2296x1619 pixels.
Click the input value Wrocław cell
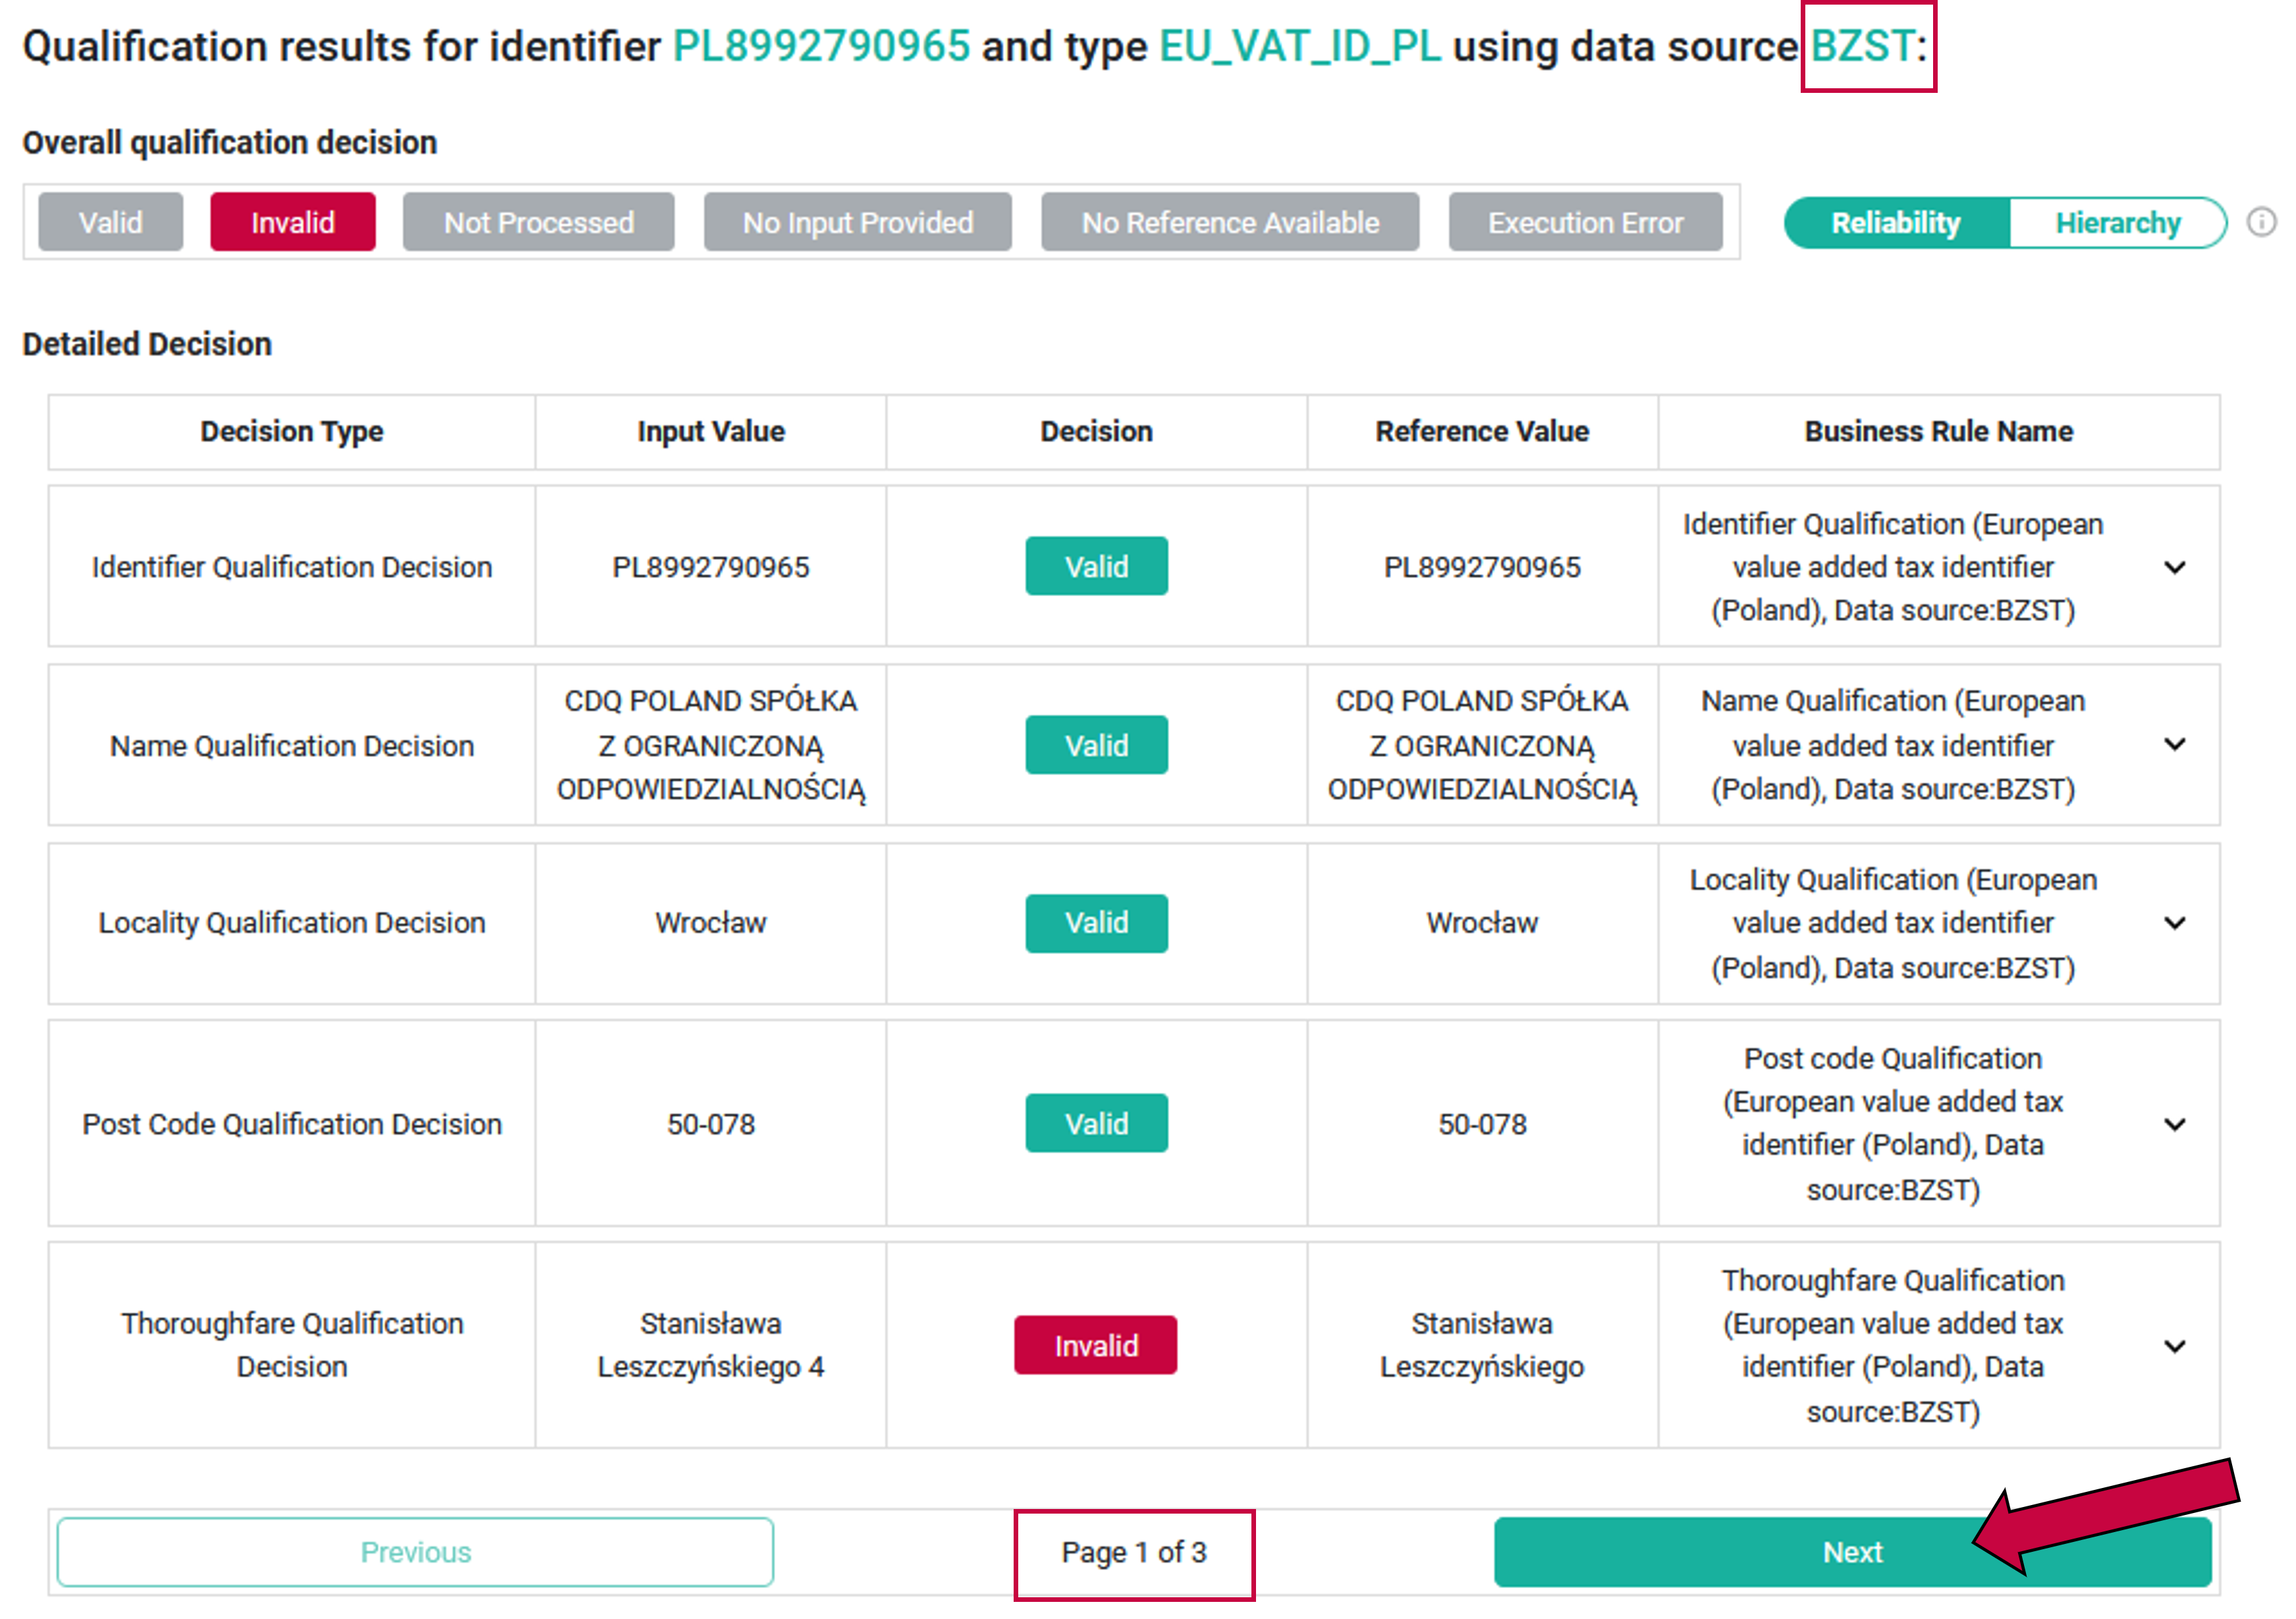coord(711,923)
